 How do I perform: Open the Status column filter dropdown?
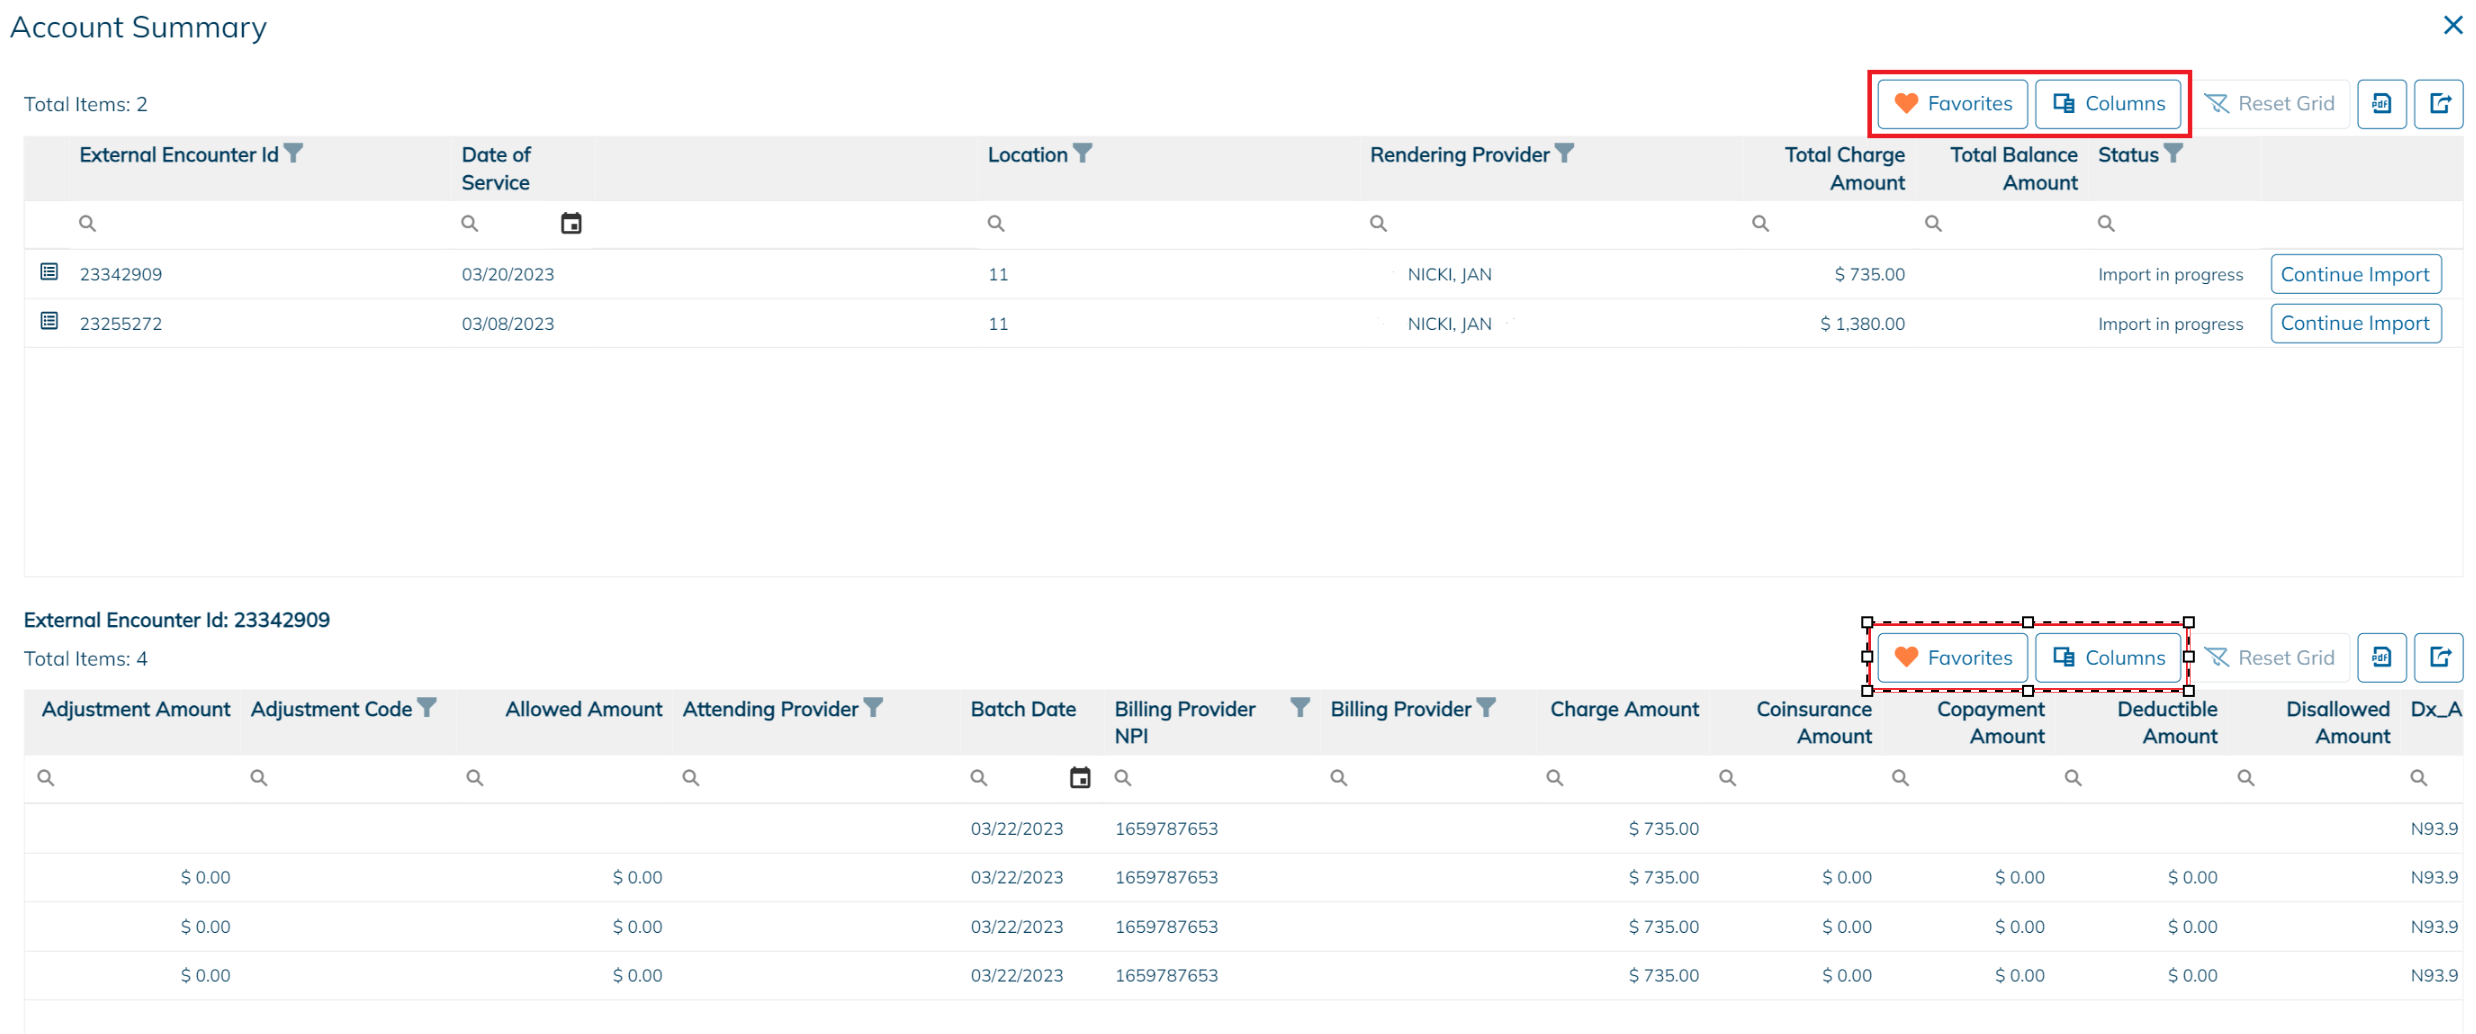coord(2173,154)
